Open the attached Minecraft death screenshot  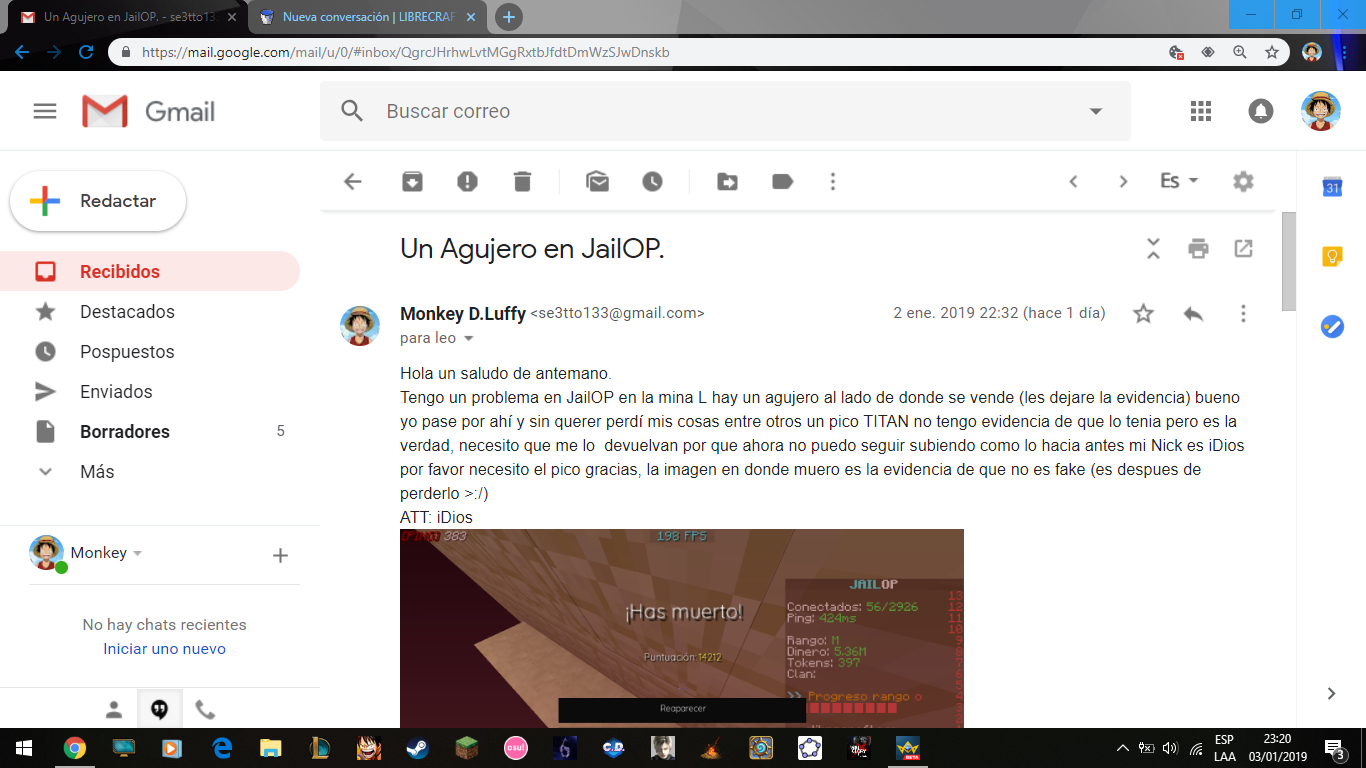(x=682, y=628)
